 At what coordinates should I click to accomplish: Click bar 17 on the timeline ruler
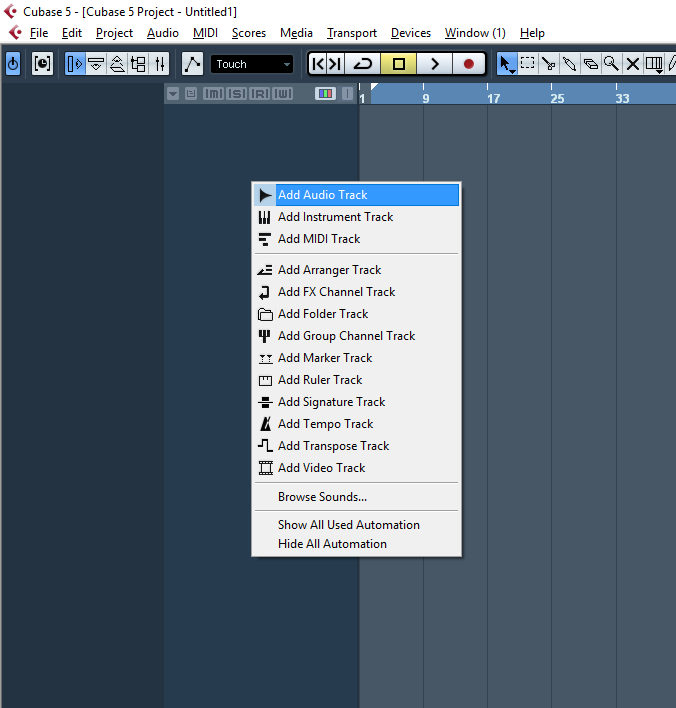pos(493,98)
